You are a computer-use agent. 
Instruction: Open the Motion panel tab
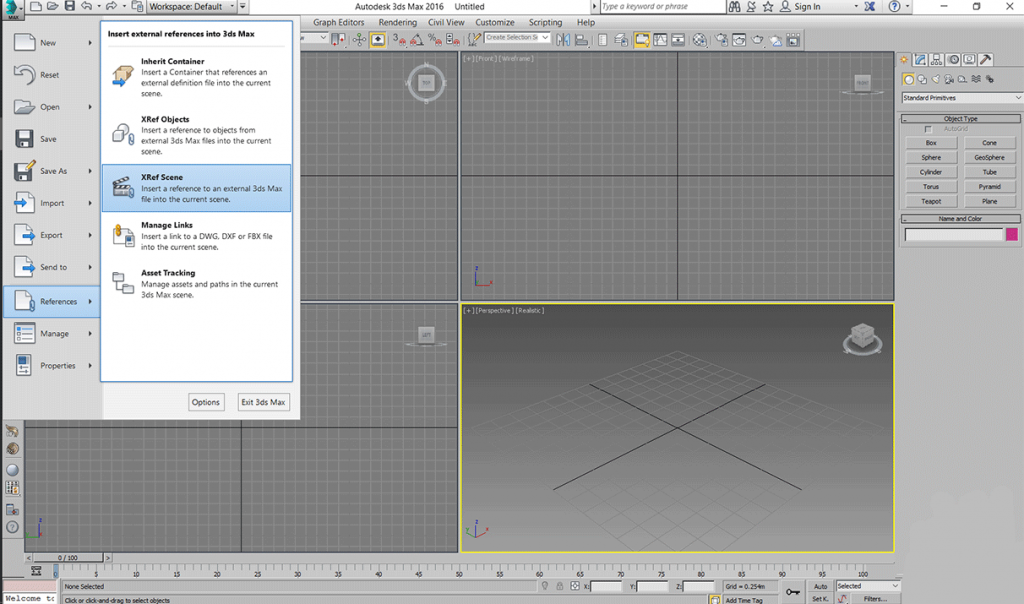[953, 59]
